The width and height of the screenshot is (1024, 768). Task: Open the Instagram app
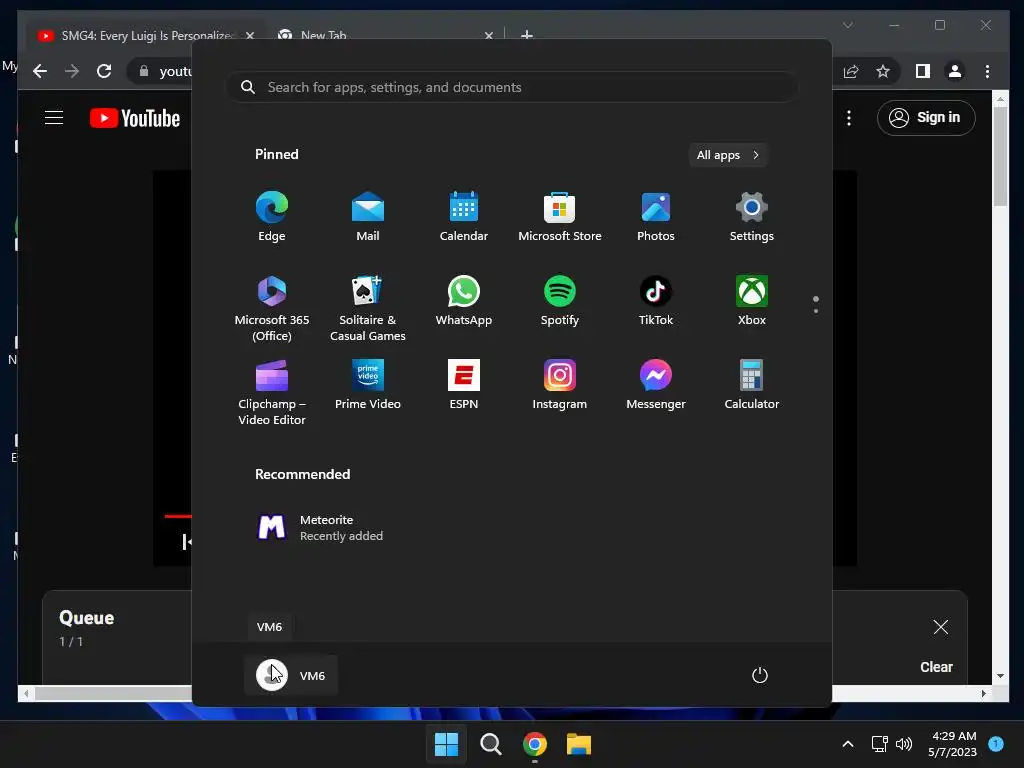coord(560,385)
